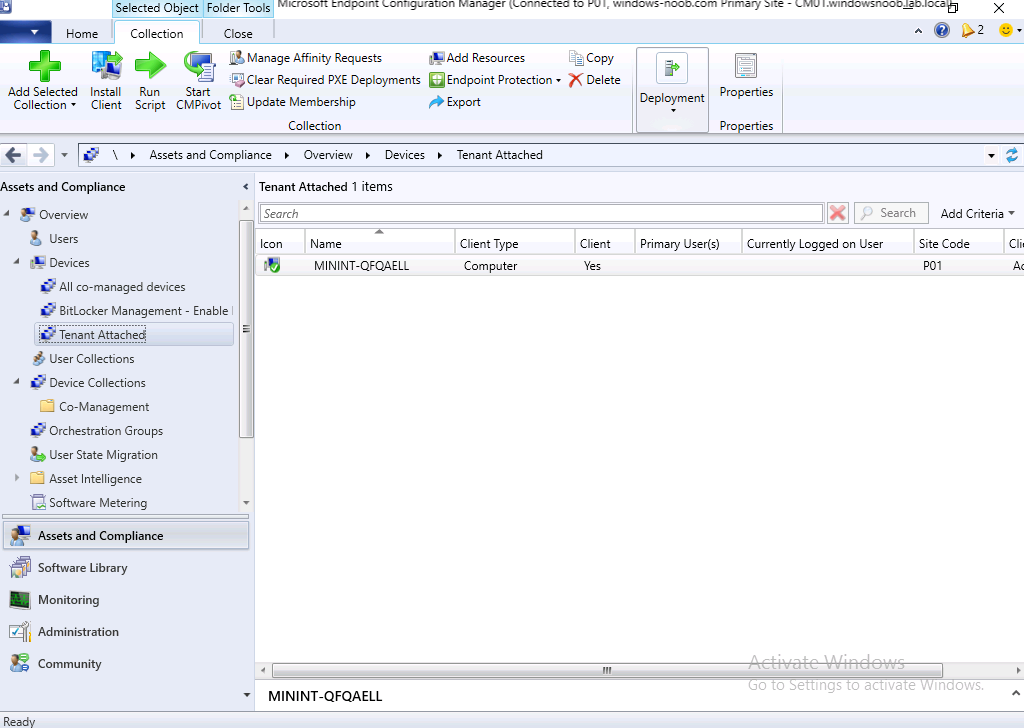This screenshot has width=1024, height=728.
Task: Switch to the Collection ribbon tab
Action: pyautogui.click(x=157, y=33)
